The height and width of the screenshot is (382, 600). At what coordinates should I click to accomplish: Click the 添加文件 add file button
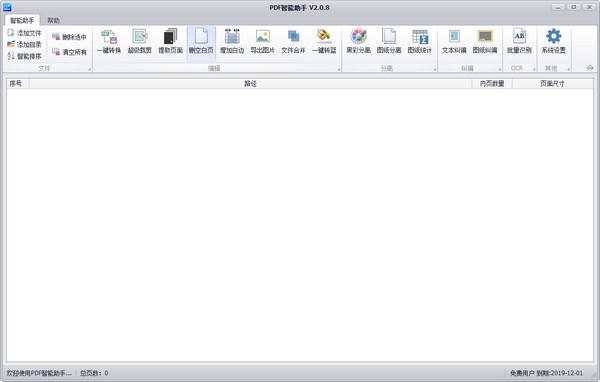[24, 33]
